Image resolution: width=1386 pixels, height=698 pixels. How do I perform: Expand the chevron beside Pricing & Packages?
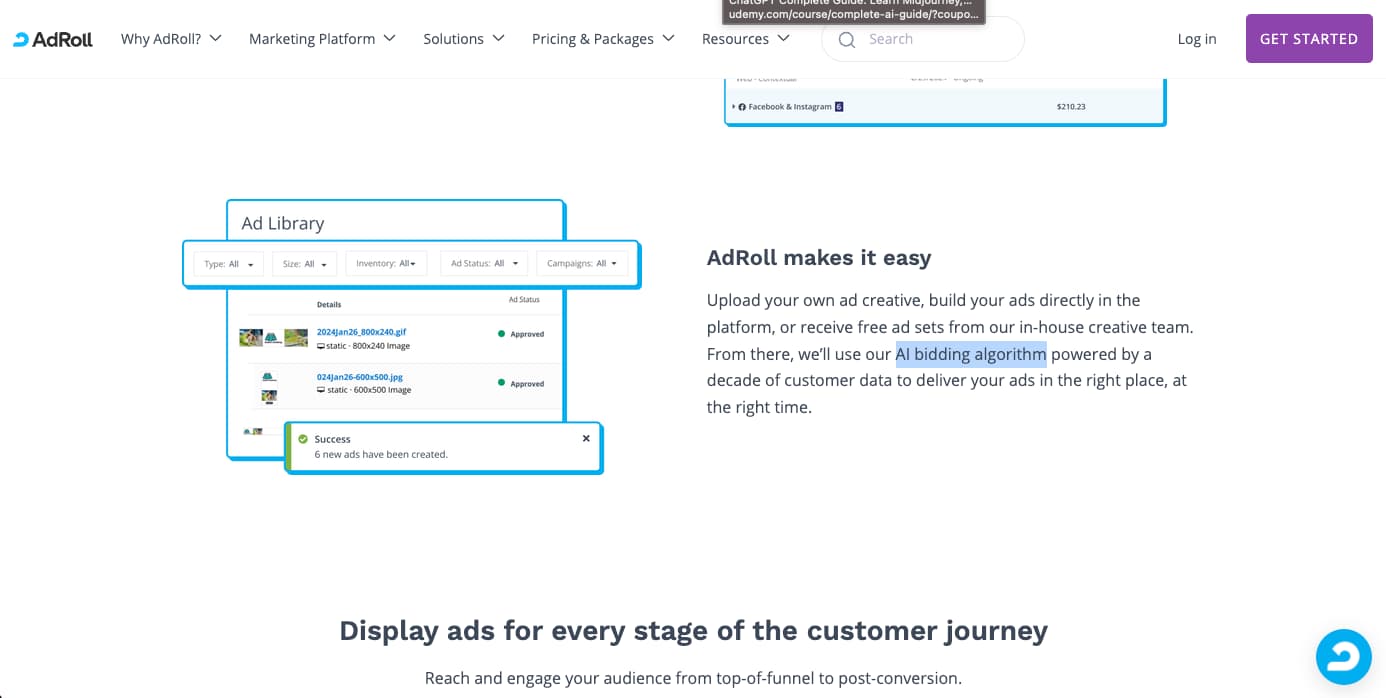click(x=668, y=38)
